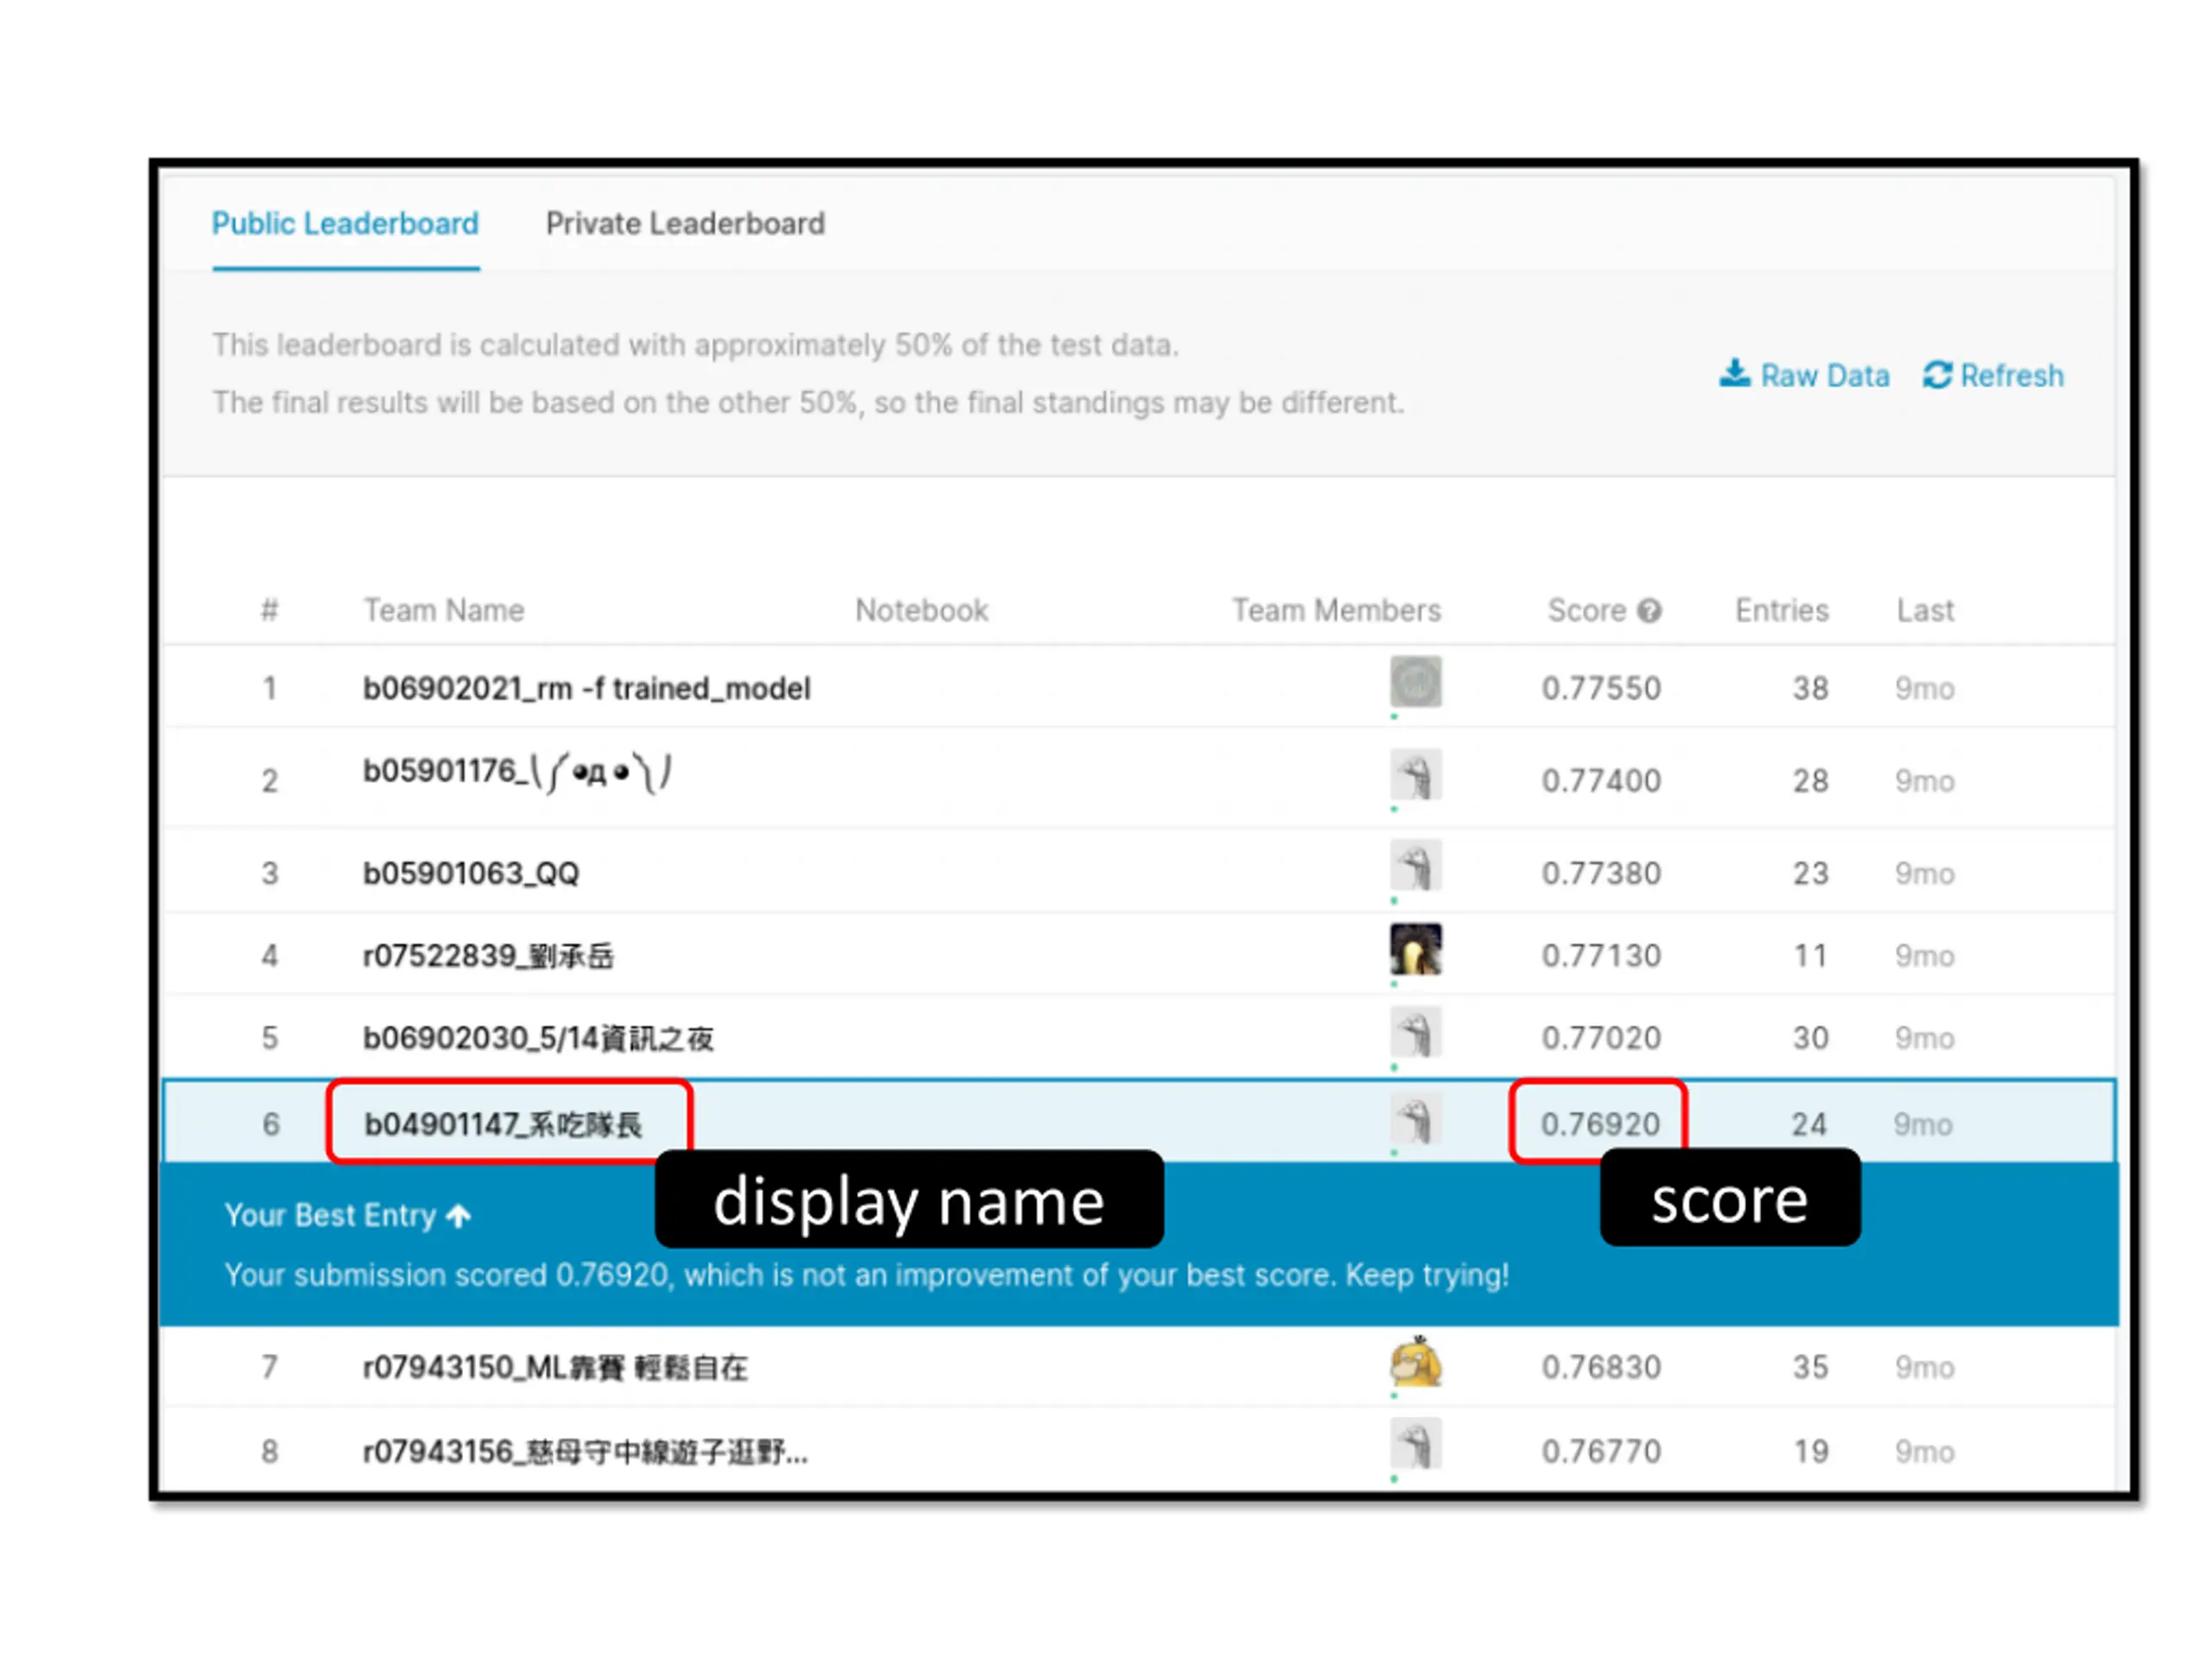Click the arrow next to Your Best Entry
The width and height of the screenshot is (2212, 1659).
459,1216
